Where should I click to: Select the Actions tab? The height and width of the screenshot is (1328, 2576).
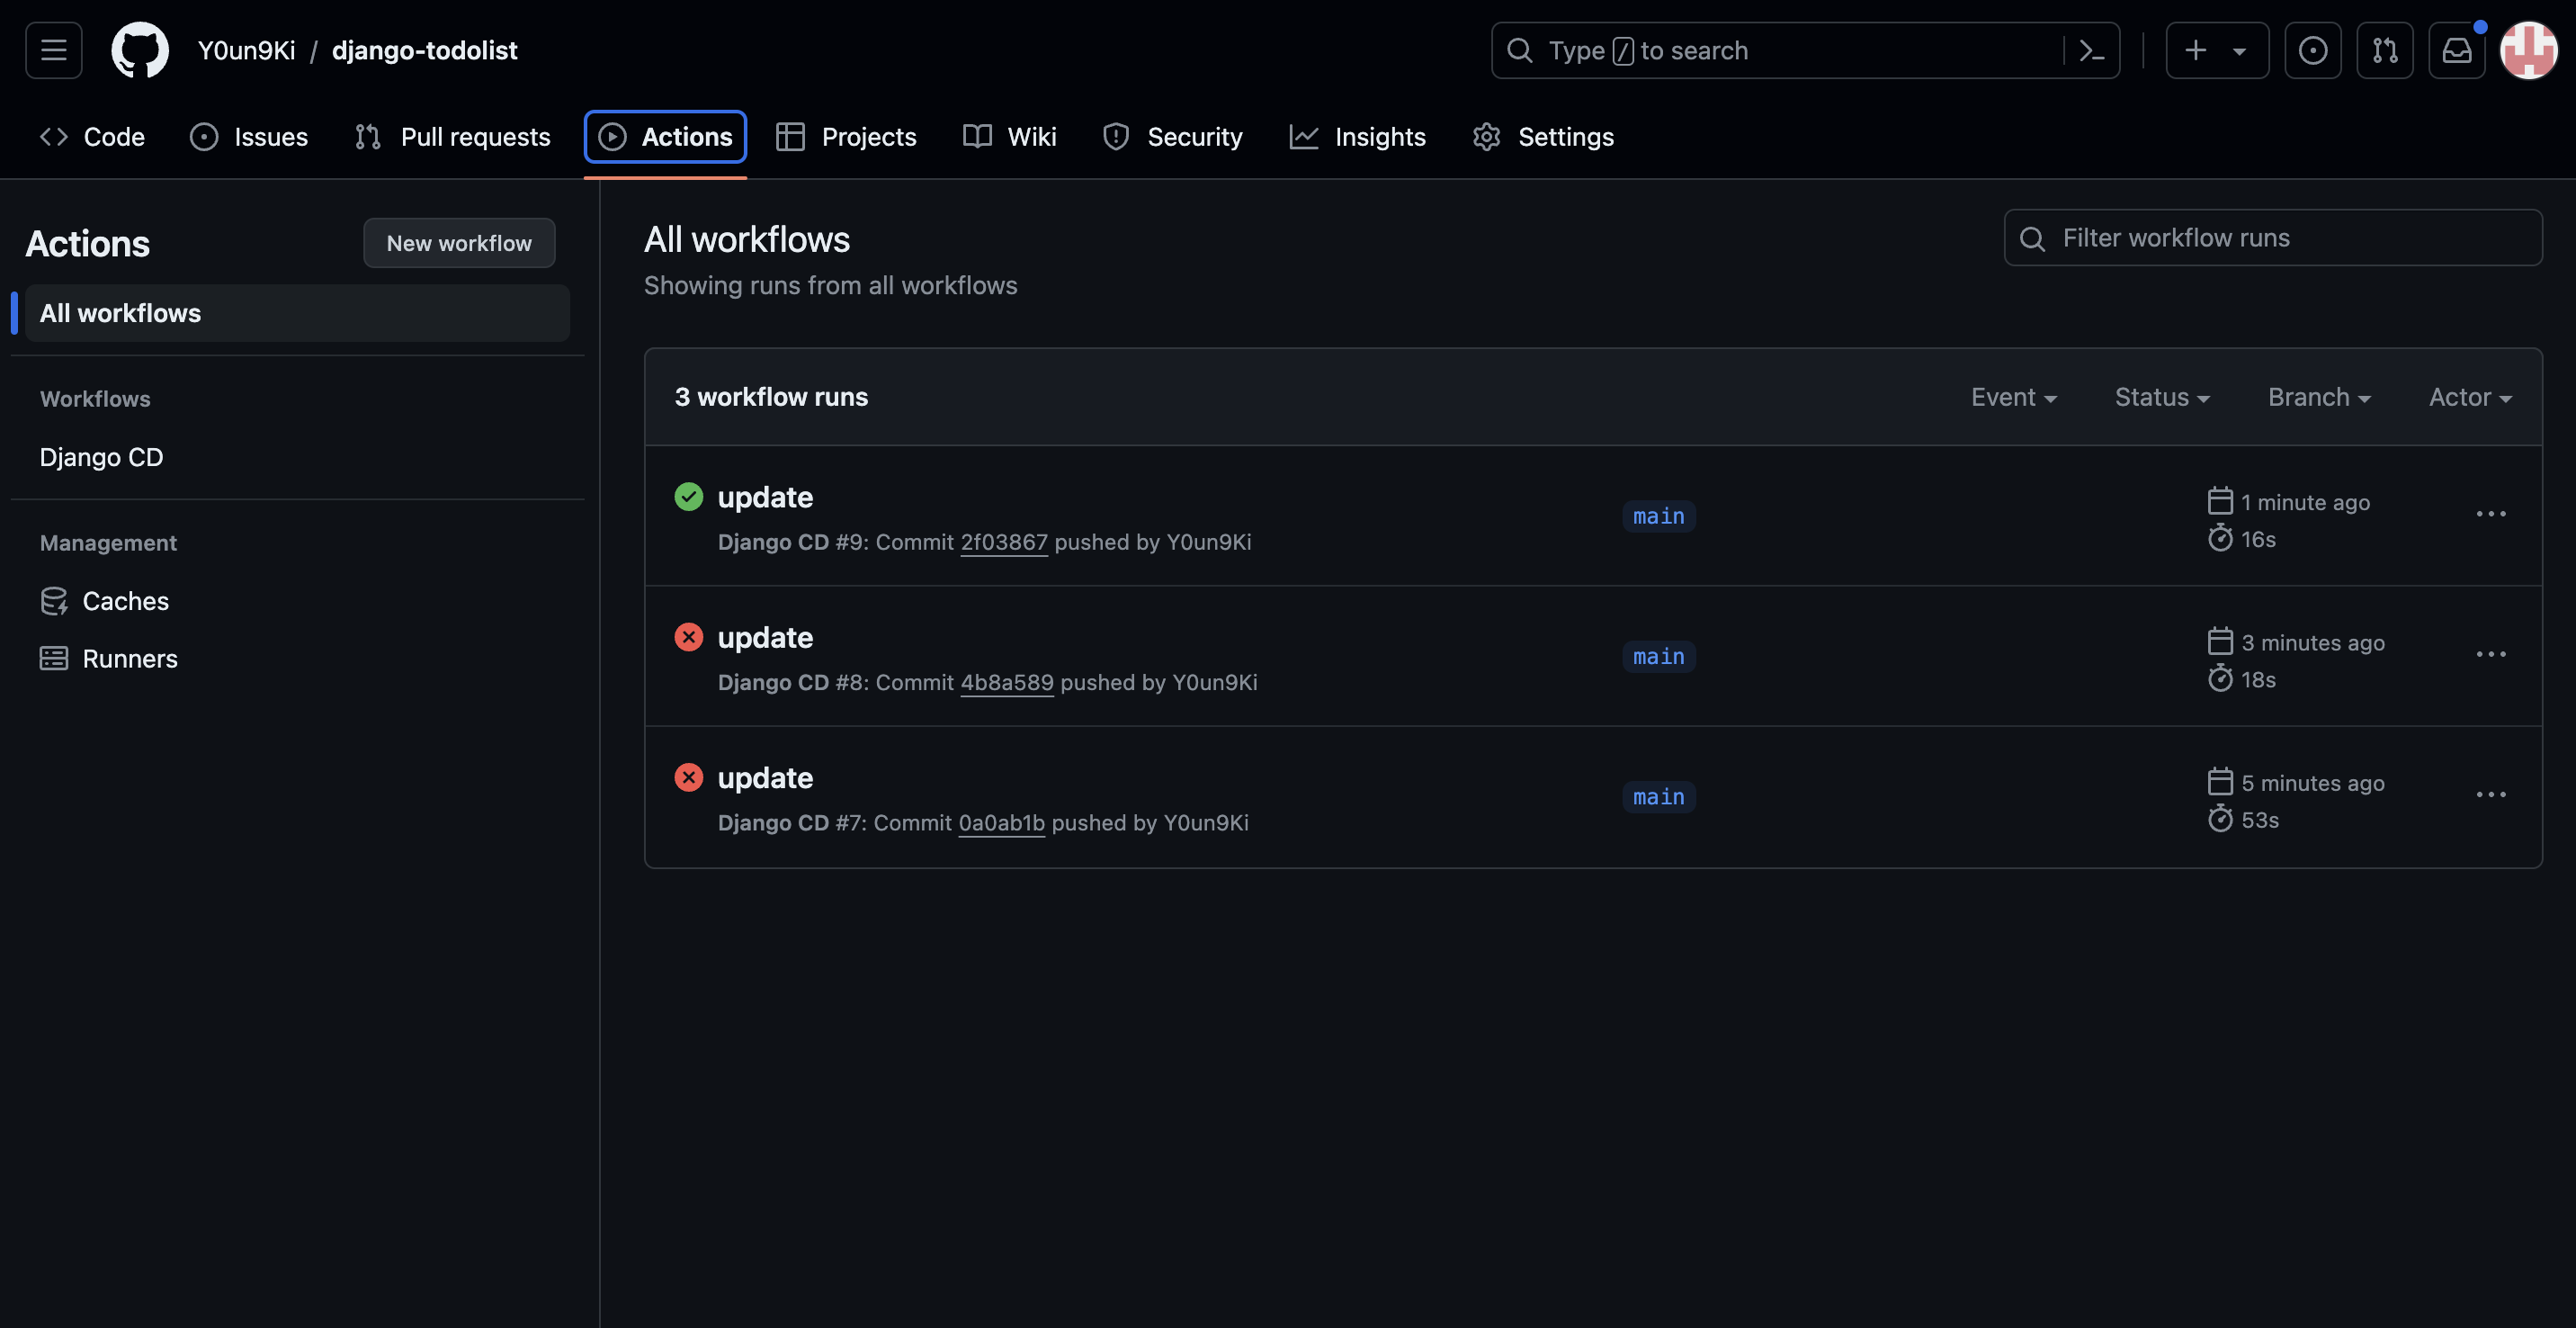(665, 137)
